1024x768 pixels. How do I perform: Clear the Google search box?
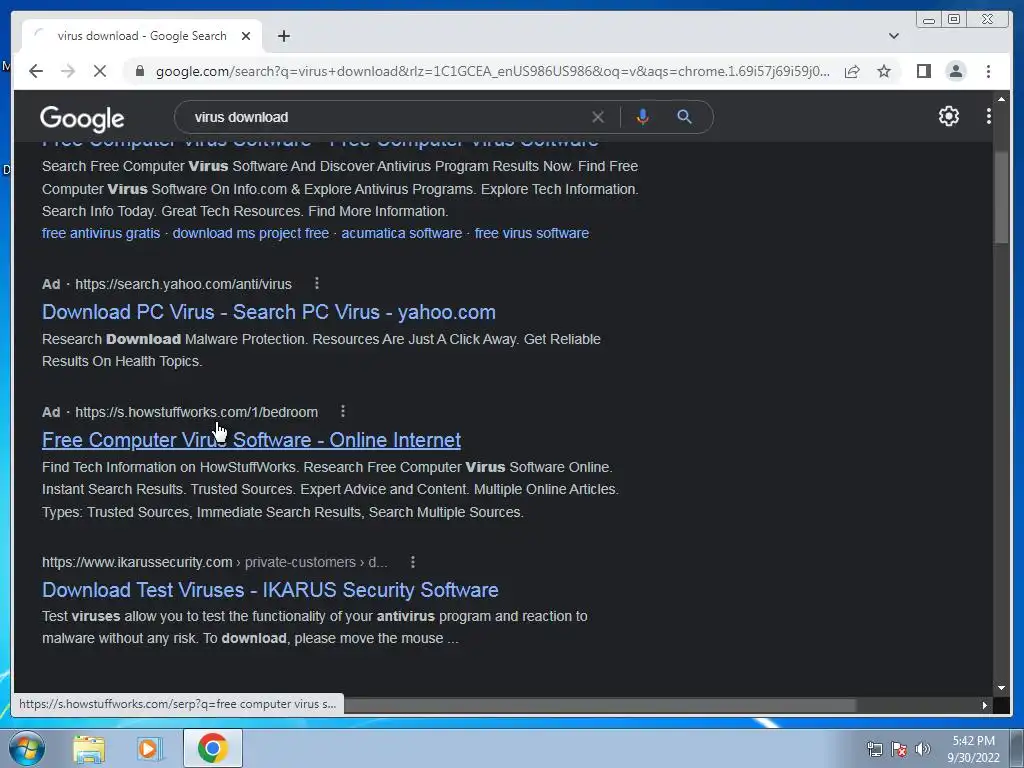pos(598,117)
